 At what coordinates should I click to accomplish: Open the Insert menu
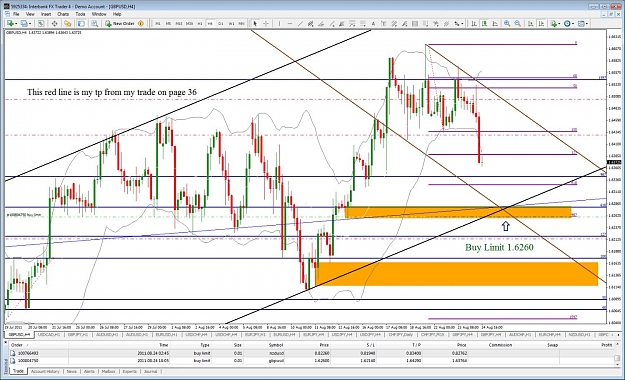point(46,14)
